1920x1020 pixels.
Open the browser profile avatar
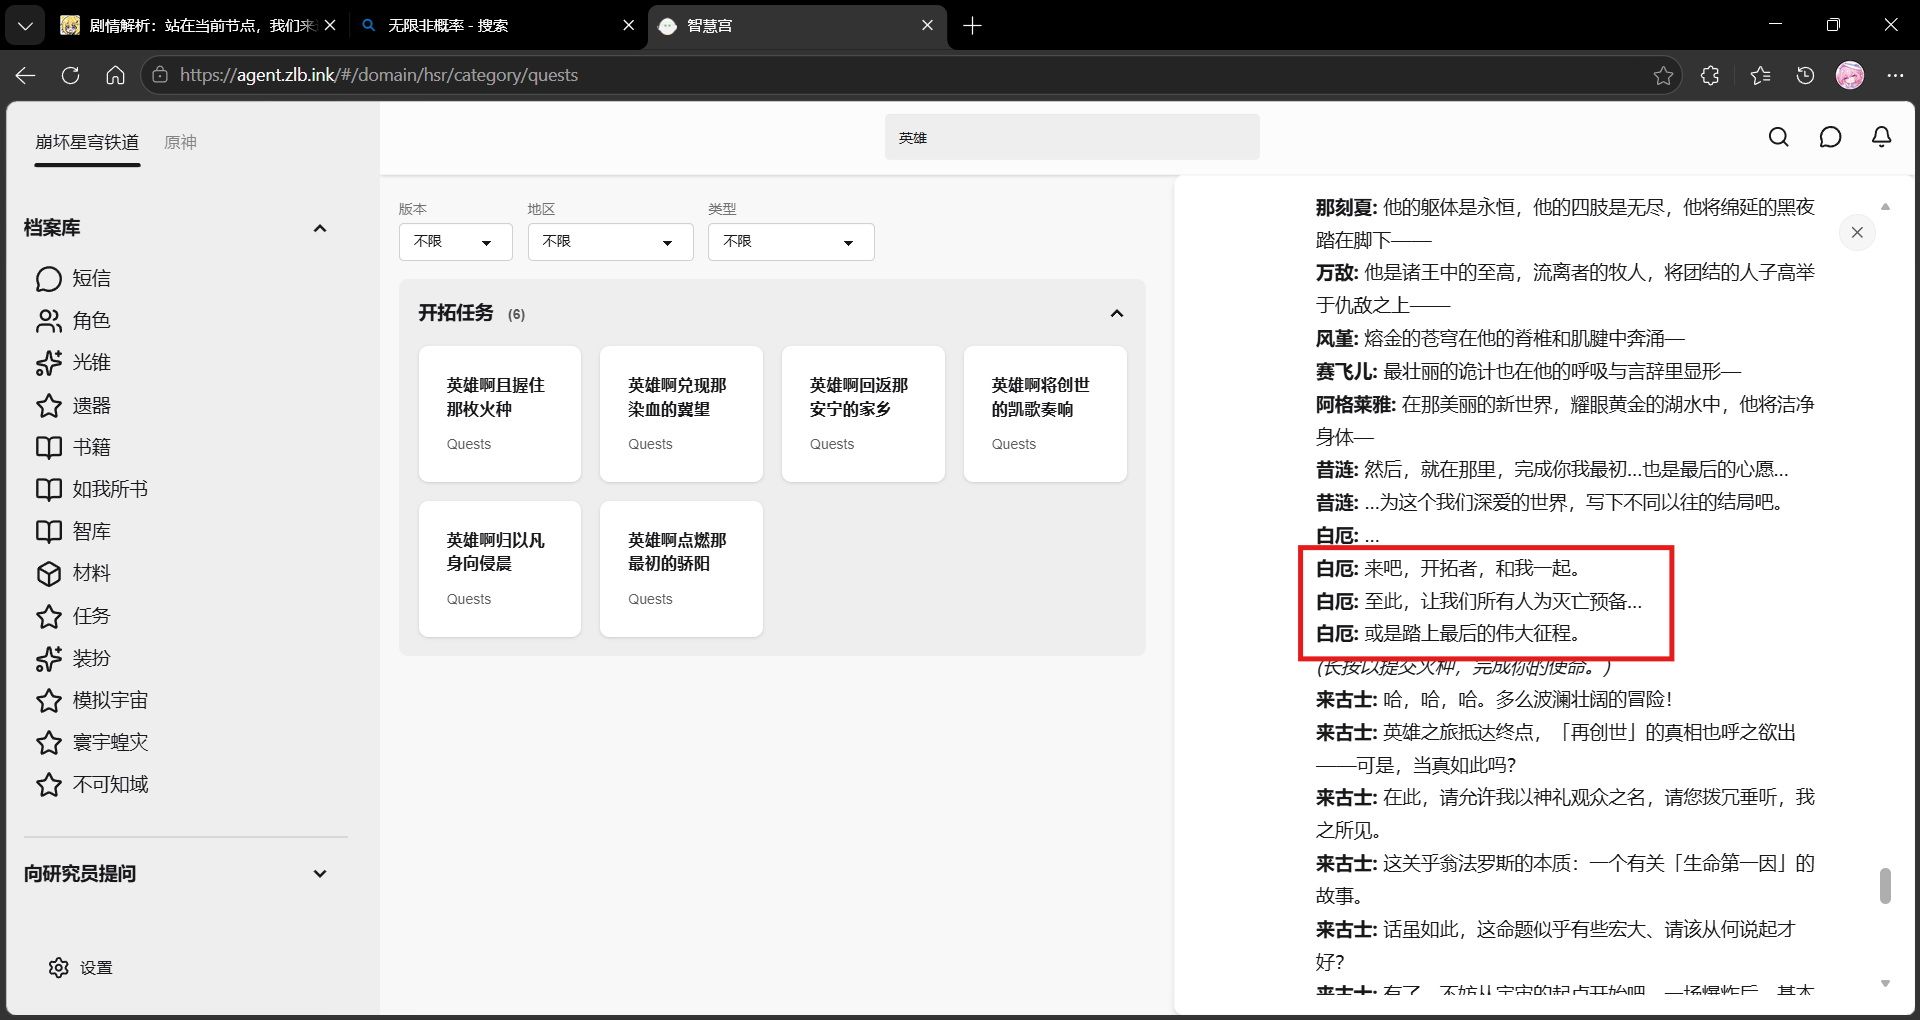coord(1850,75)
